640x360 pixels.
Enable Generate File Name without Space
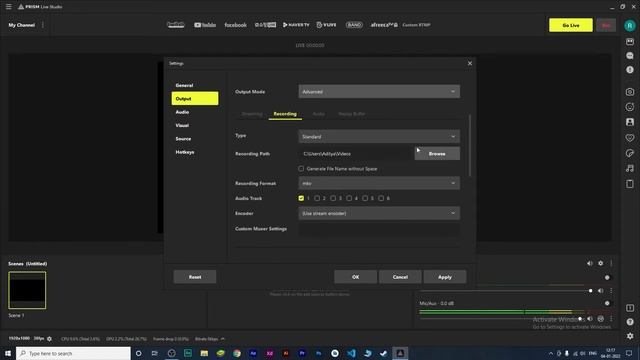point(301,169)
